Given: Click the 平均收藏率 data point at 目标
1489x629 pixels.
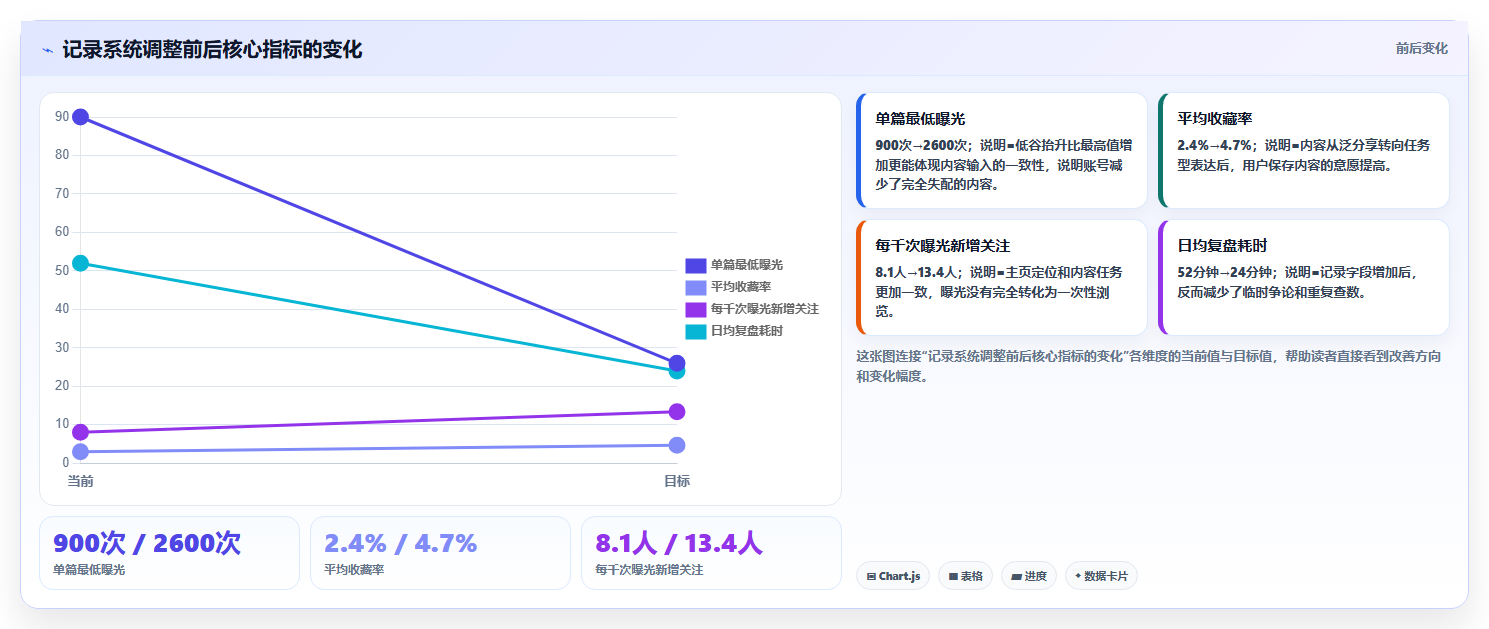Looking at the screenshot, I should tap(677, 445).
